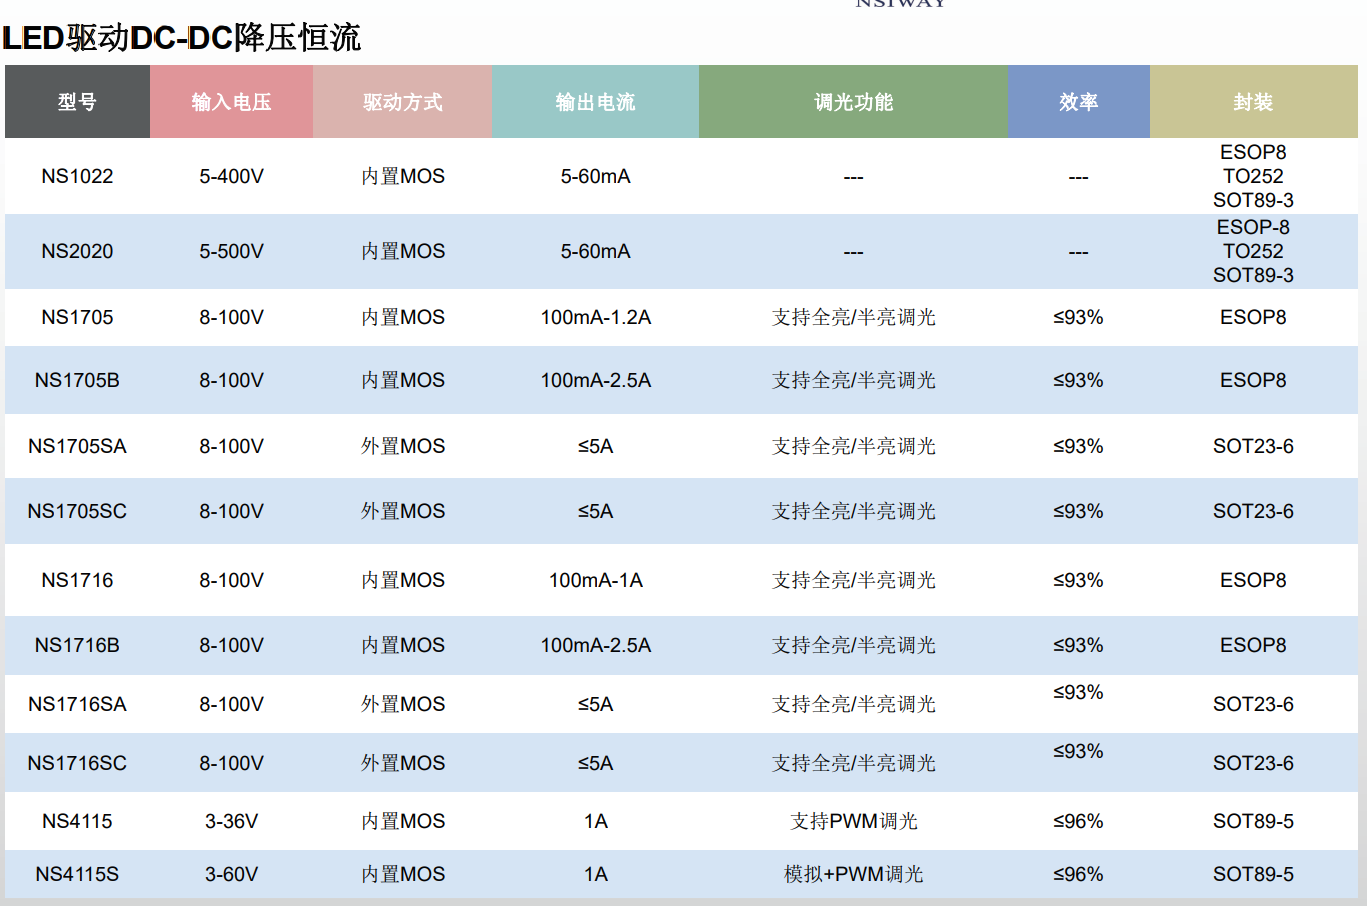Click package 'ESOP8' in NS1716B row
1367x906 pixels.
(x=1253, y=645)
